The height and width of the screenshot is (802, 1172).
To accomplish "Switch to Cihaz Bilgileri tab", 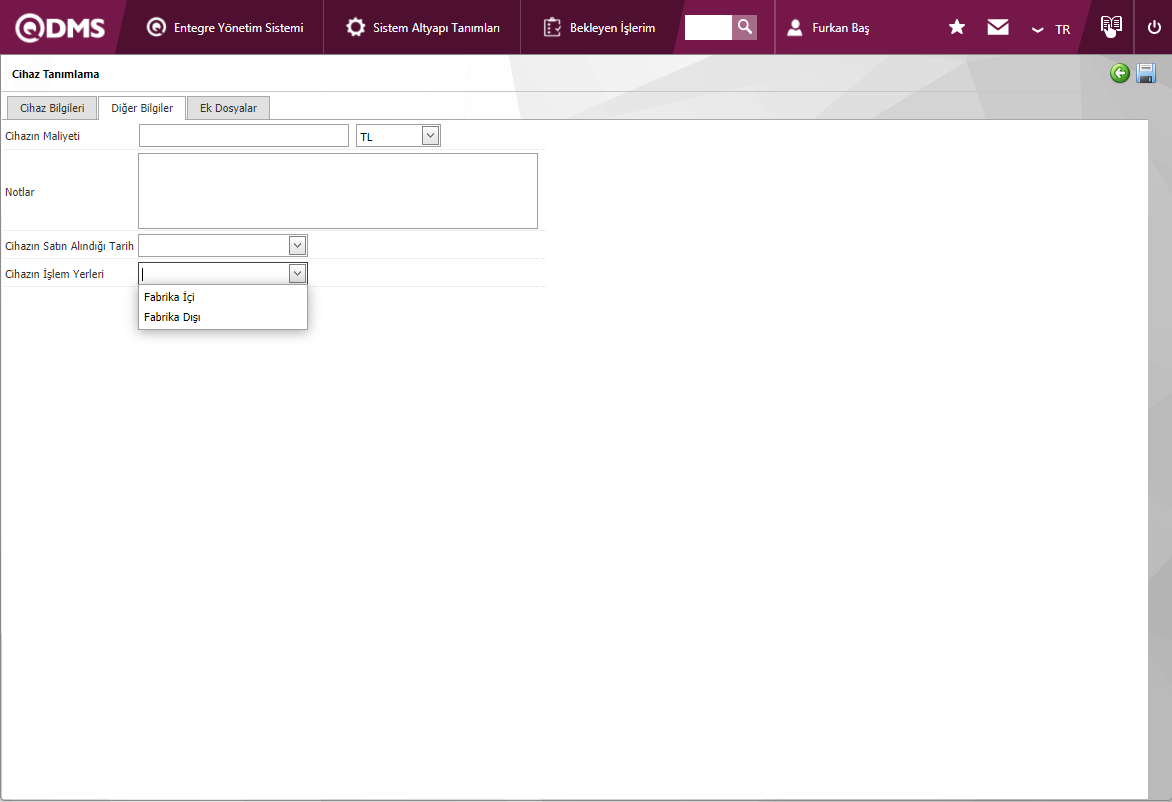I will (x=52, y=108).
